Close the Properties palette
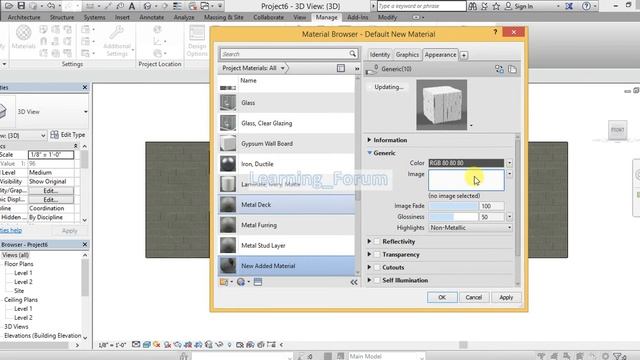 [x=84, y=87]
